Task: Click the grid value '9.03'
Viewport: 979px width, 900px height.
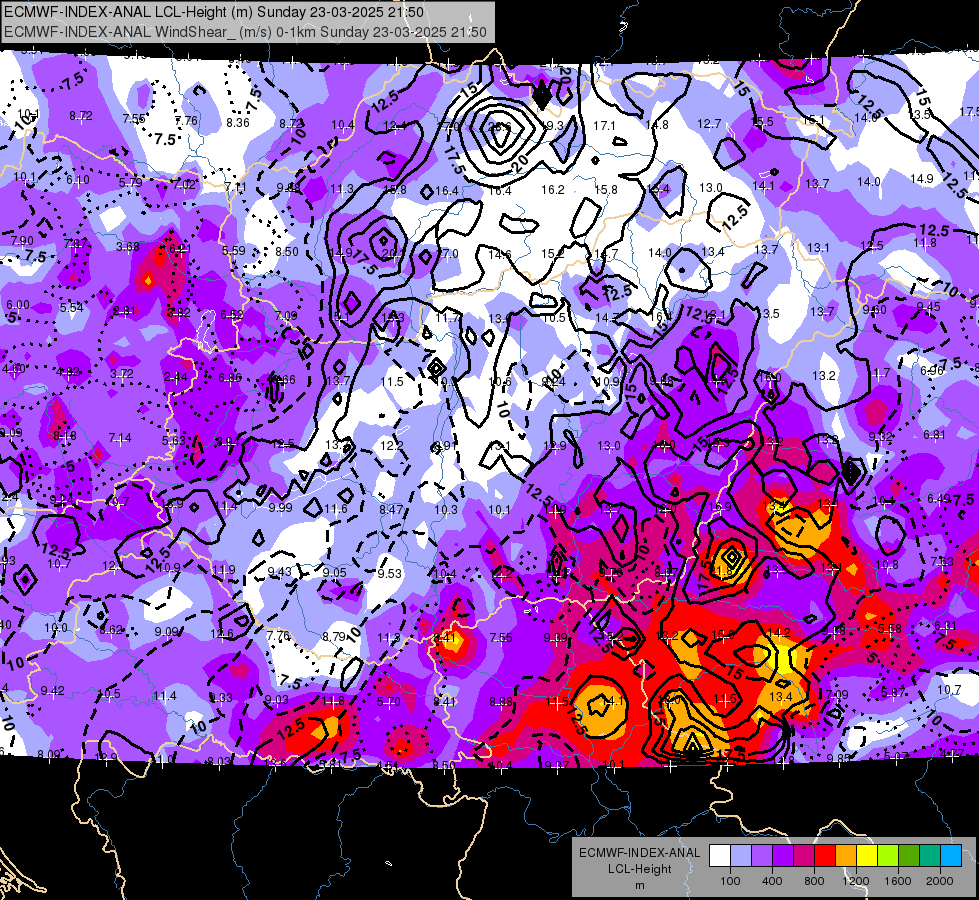Action: tap(277, 700)
